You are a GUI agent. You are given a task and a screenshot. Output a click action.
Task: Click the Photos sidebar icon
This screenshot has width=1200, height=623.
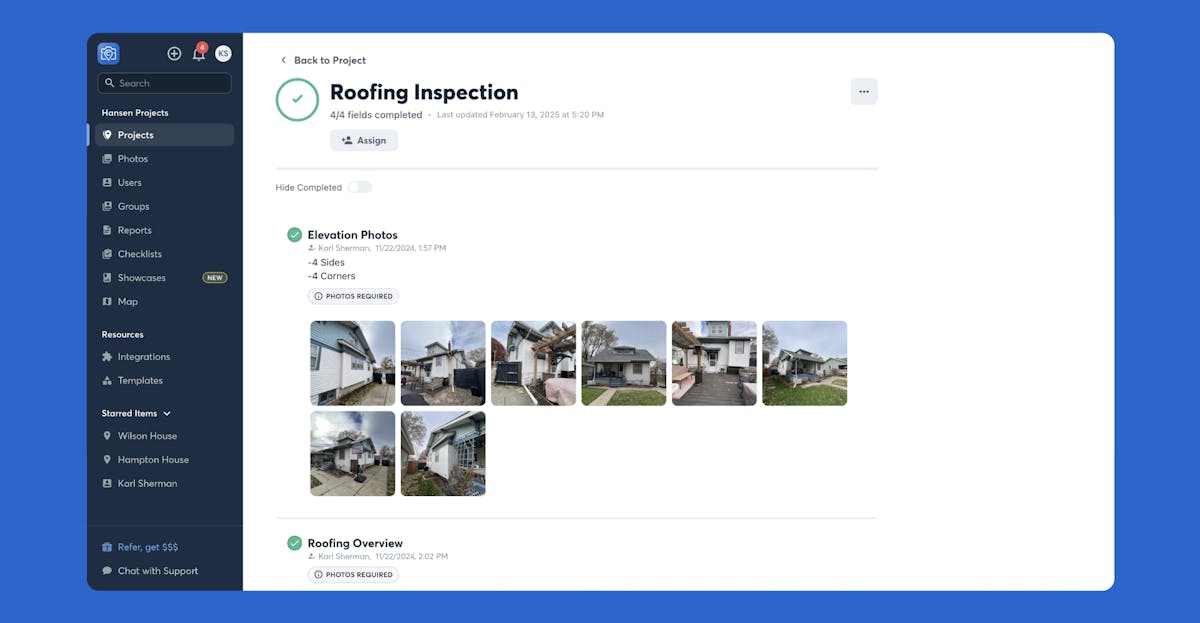click(107, 159)
